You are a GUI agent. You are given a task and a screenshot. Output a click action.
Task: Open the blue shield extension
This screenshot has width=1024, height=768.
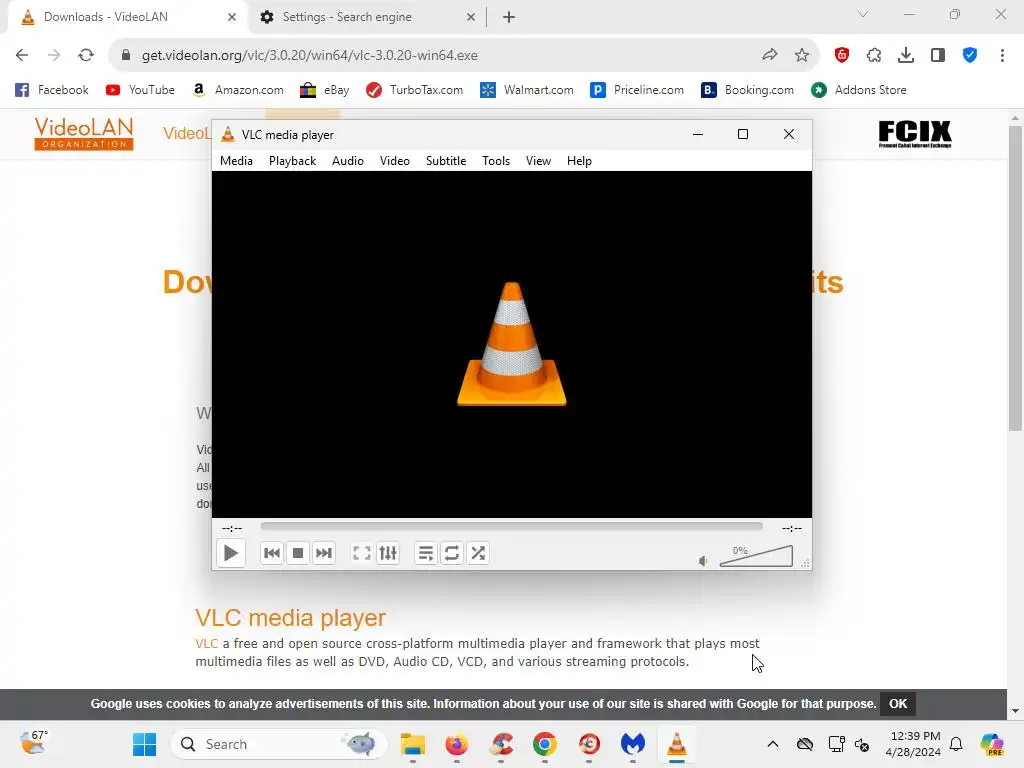pos(970,56)
